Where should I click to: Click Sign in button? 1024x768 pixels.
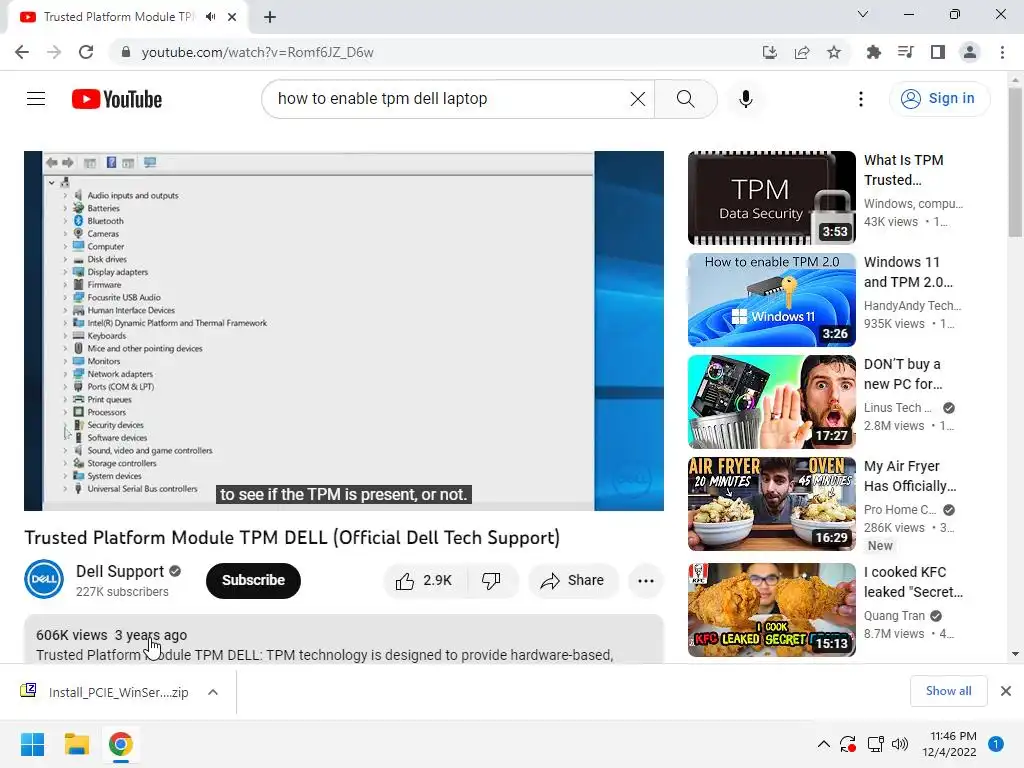pyautogui.click(x=939, y=99)
